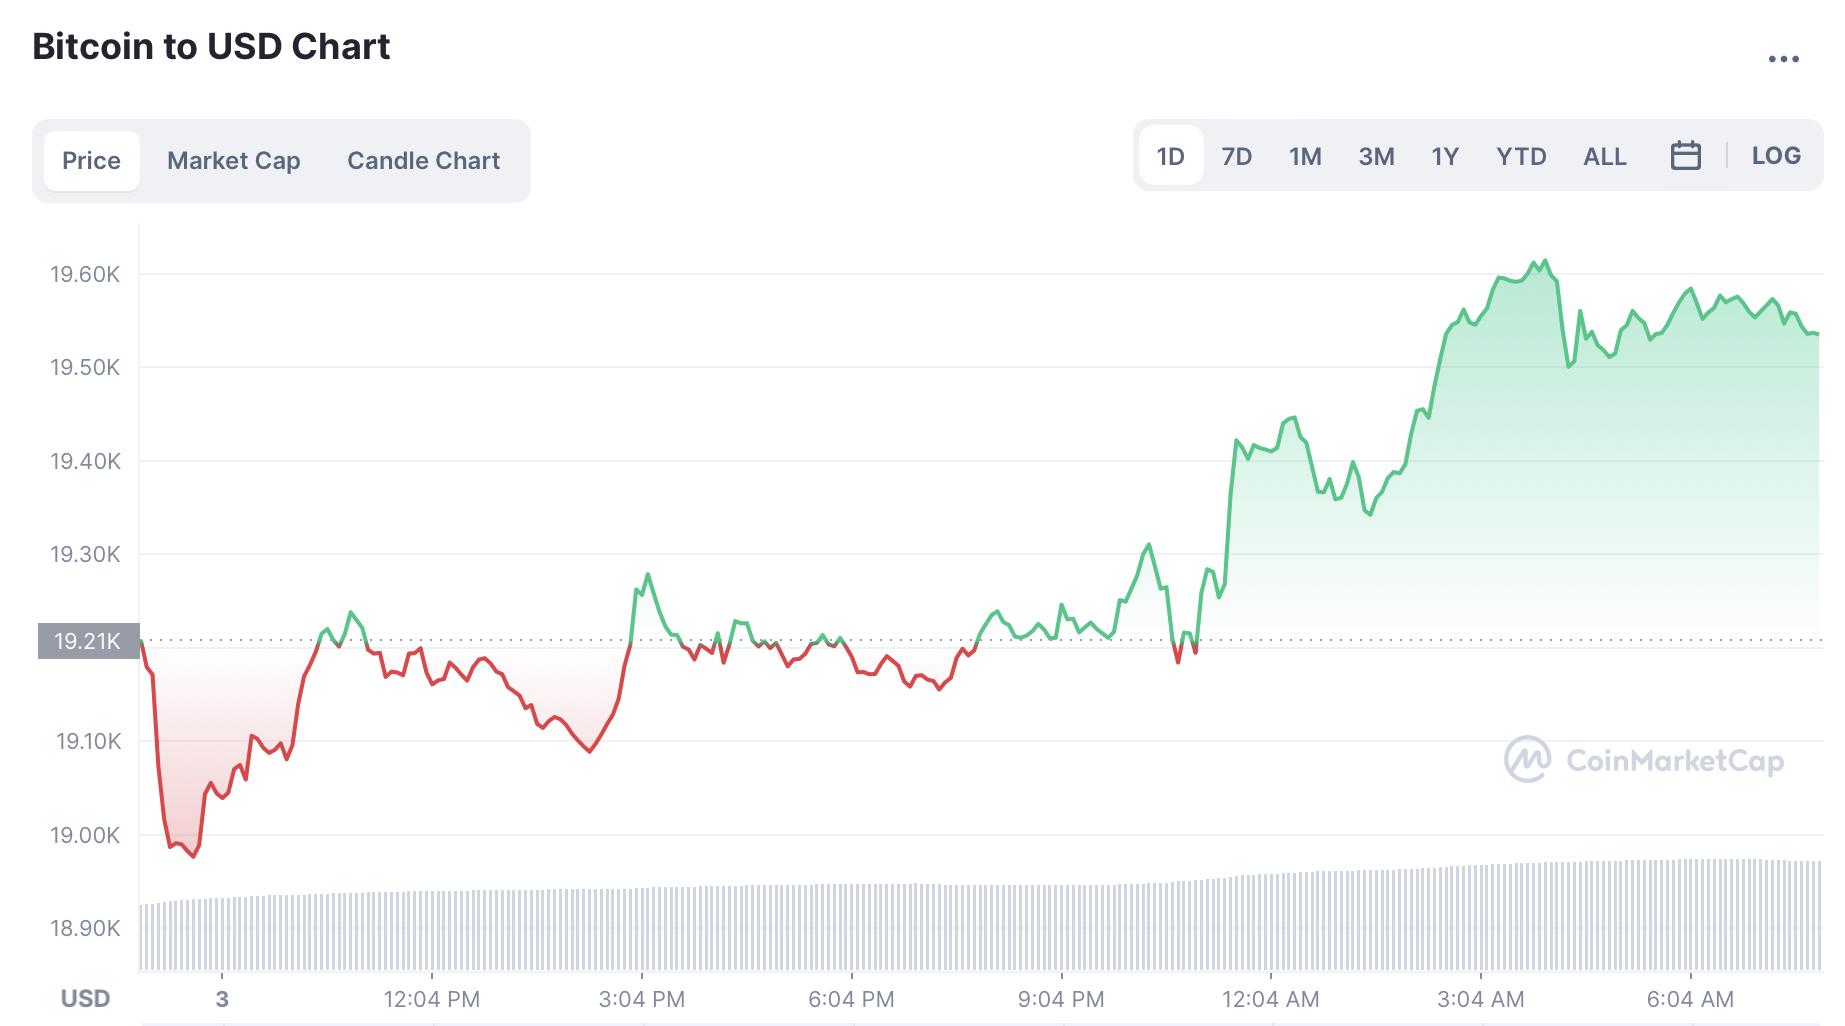Open the three-dot more options menu
The image size is (1845, 1026).
(1783, 60)
